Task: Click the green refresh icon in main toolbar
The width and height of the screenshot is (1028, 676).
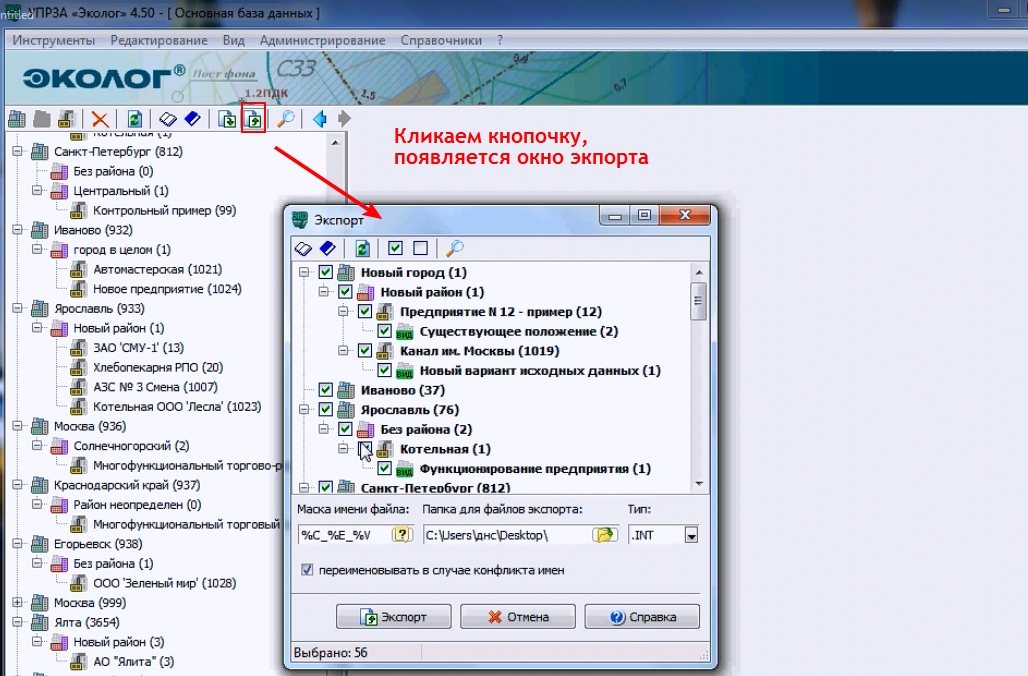Action: [134, 119]
